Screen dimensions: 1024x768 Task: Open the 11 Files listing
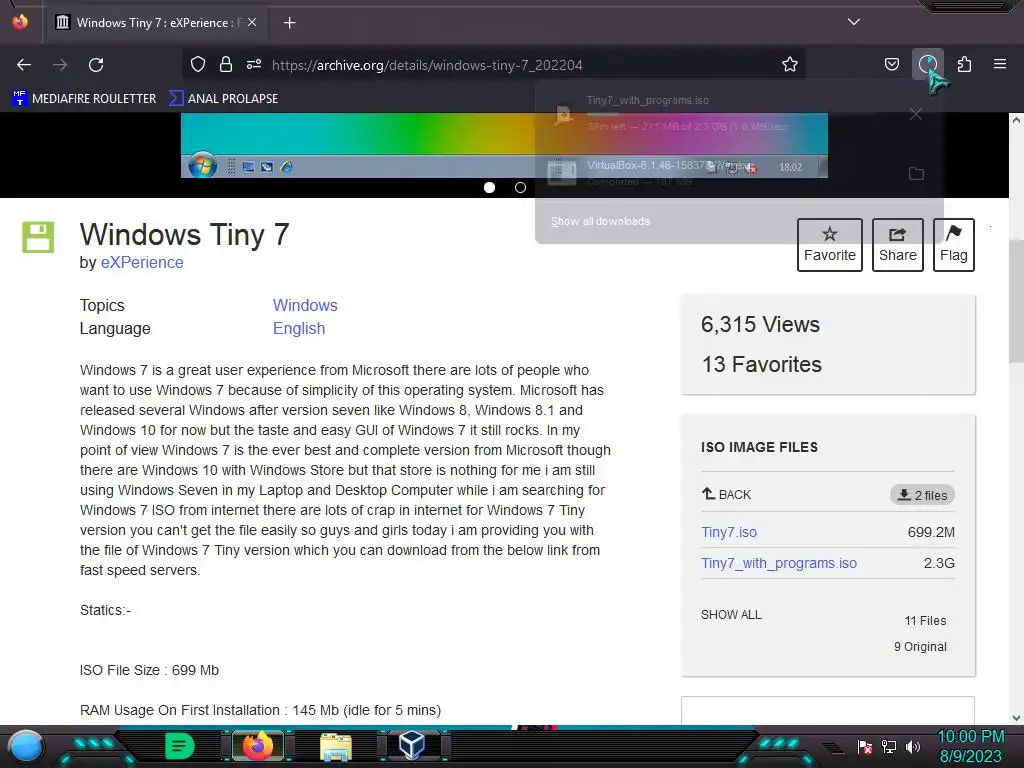[x=925, y=621]
